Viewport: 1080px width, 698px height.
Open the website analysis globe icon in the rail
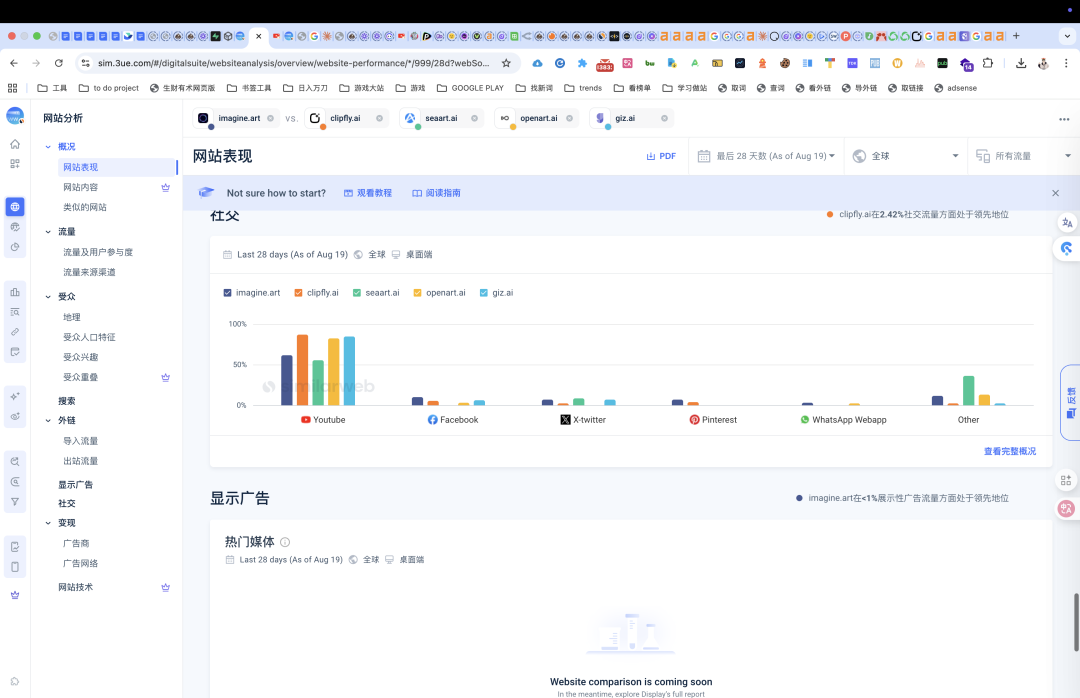coord(14,207)
